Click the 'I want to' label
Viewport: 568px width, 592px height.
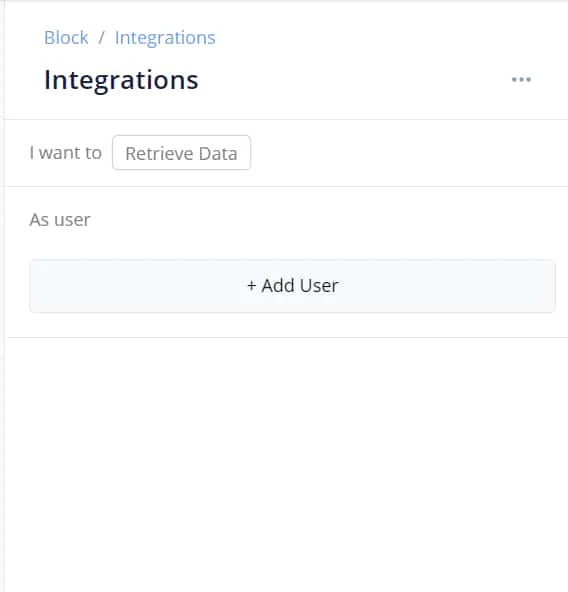tap(66, 153)
